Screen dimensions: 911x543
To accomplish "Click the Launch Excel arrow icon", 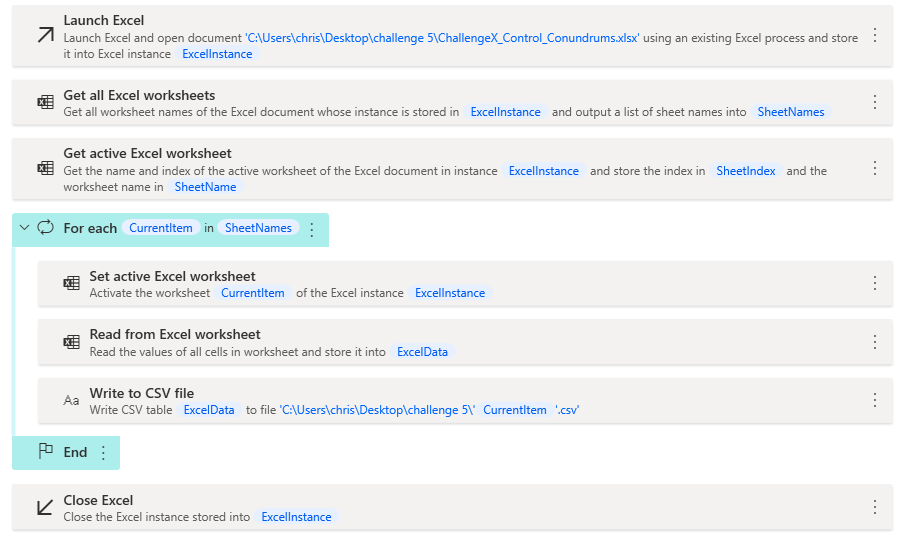I will click(45, 36).
